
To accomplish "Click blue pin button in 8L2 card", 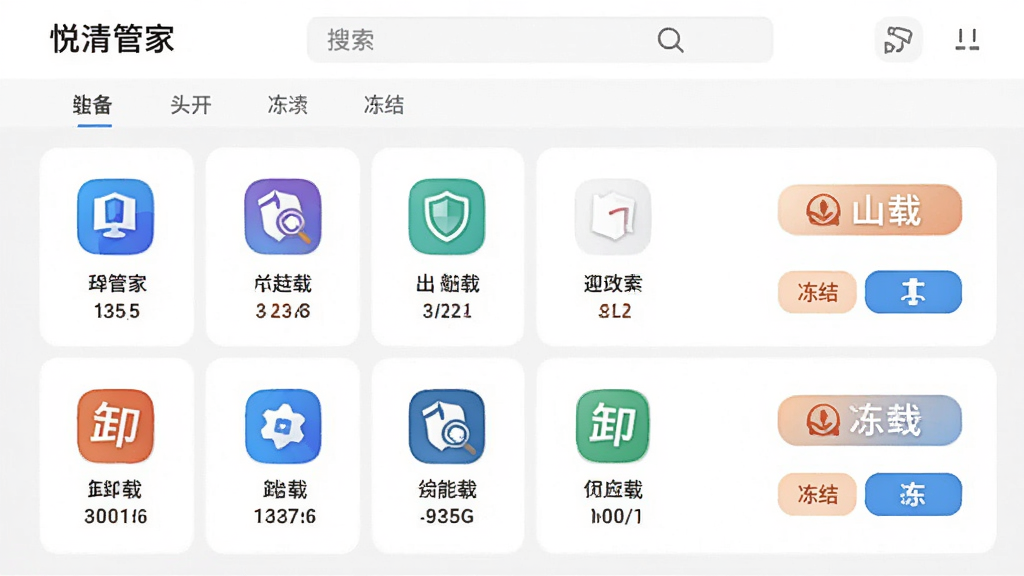I will 913,292.
